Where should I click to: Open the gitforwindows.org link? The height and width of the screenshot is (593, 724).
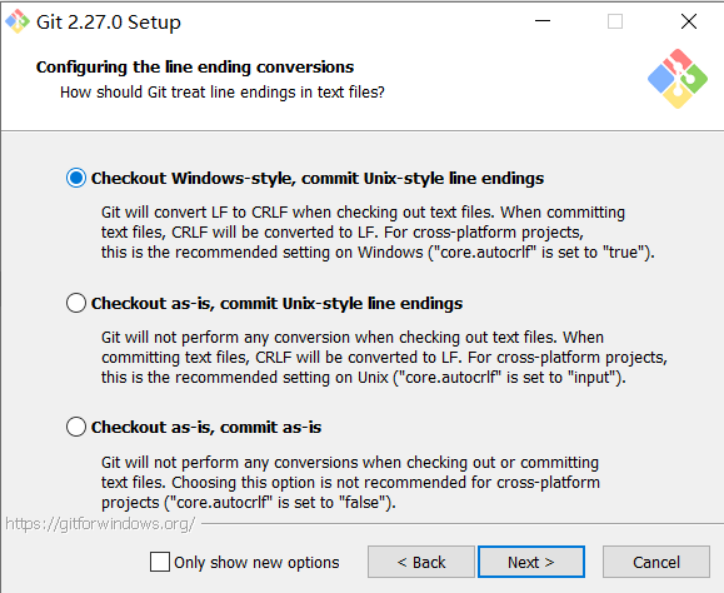tap(100, 523)
